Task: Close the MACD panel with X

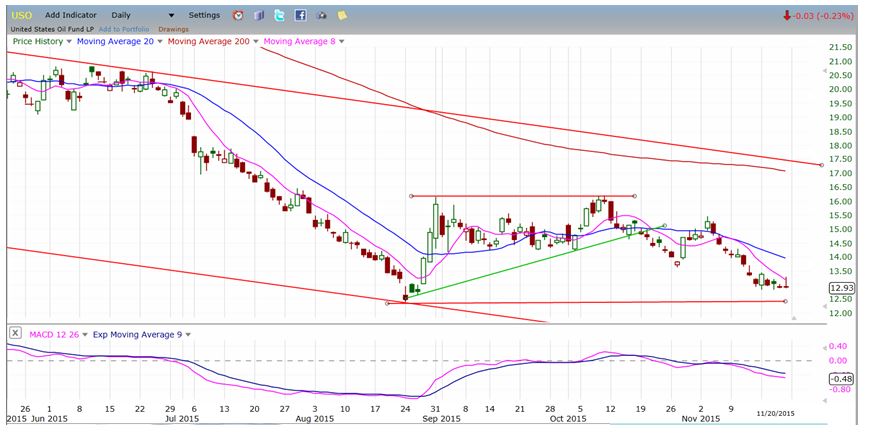Action: [x=16, y=333]
